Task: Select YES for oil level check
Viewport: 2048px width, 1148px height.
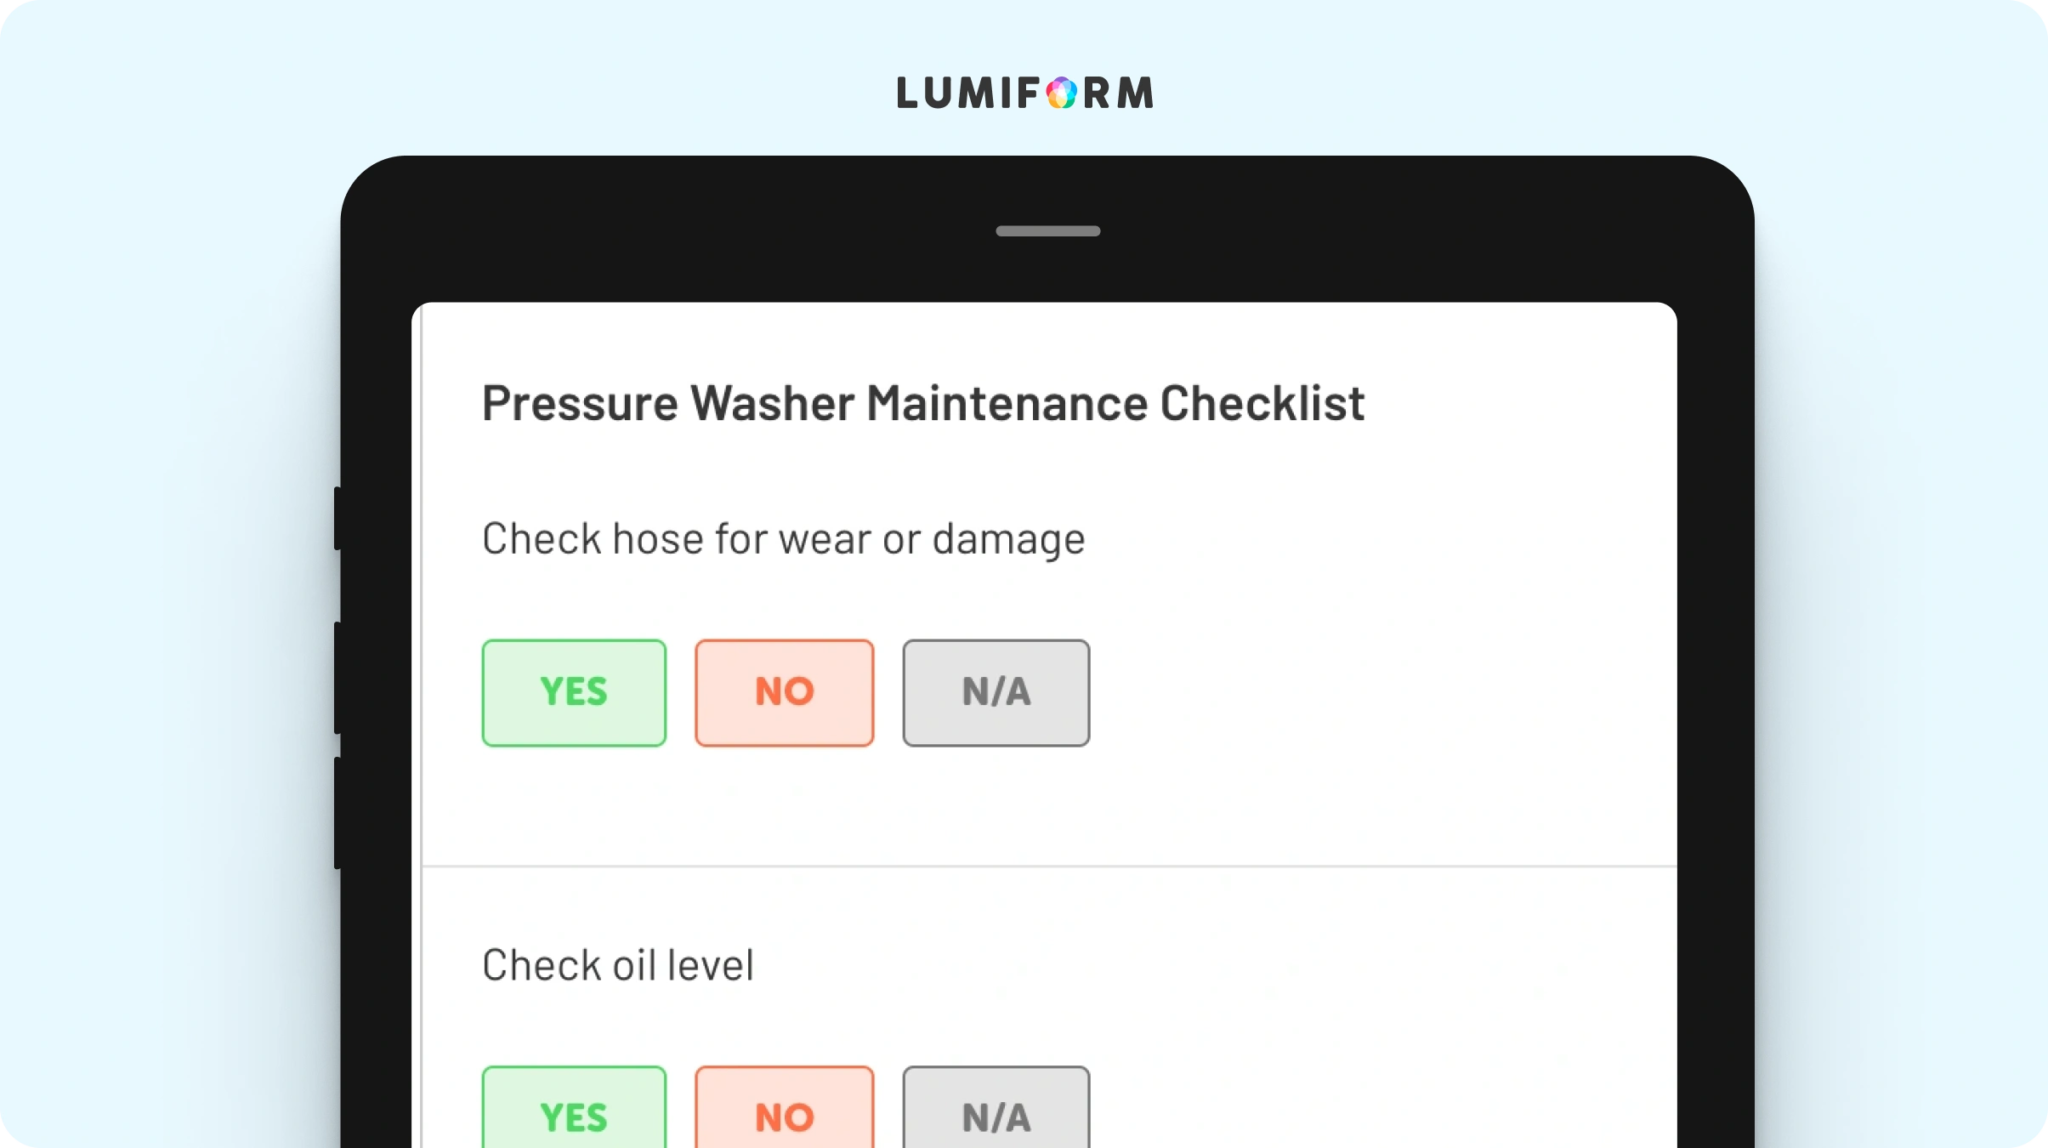Action: click(x=574, y=1107)
